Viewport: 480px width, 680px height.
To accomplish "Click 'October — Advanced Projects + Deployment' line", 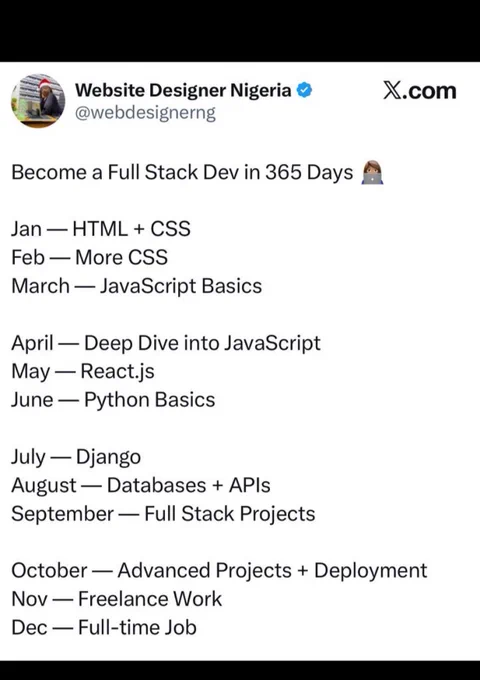I will click(219, 571).
